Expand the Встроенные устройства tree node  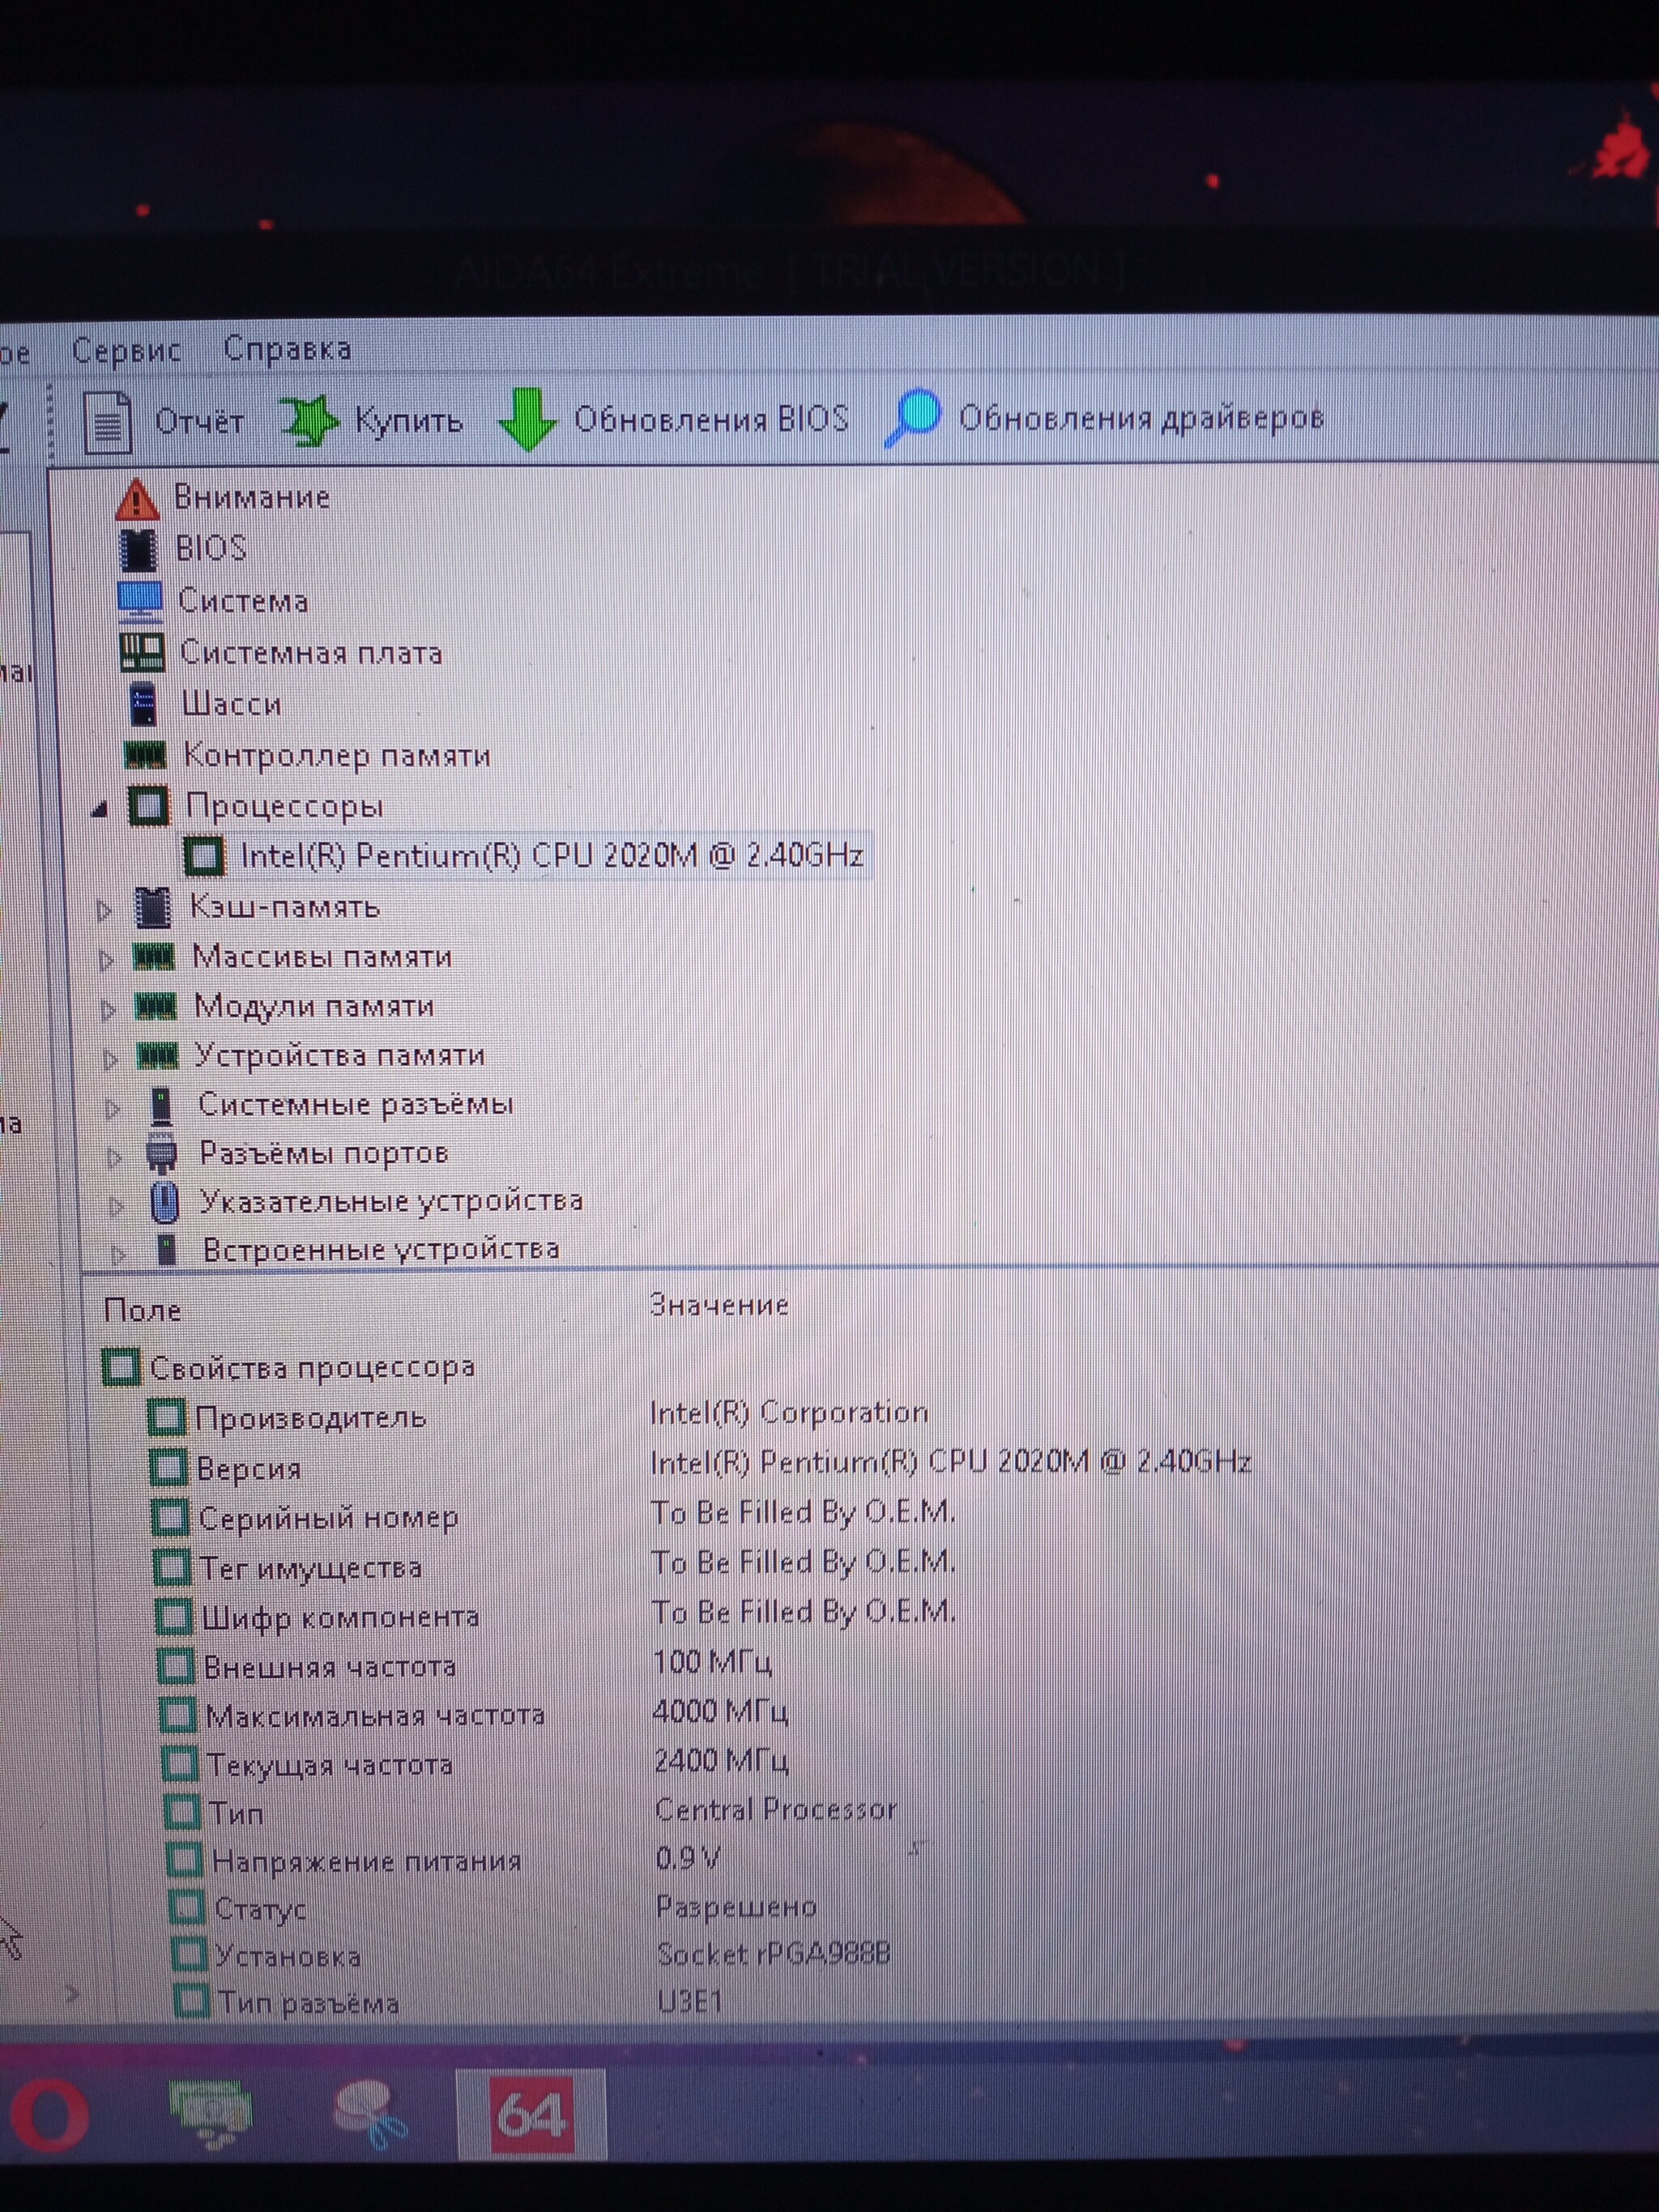coord(119,1254)
